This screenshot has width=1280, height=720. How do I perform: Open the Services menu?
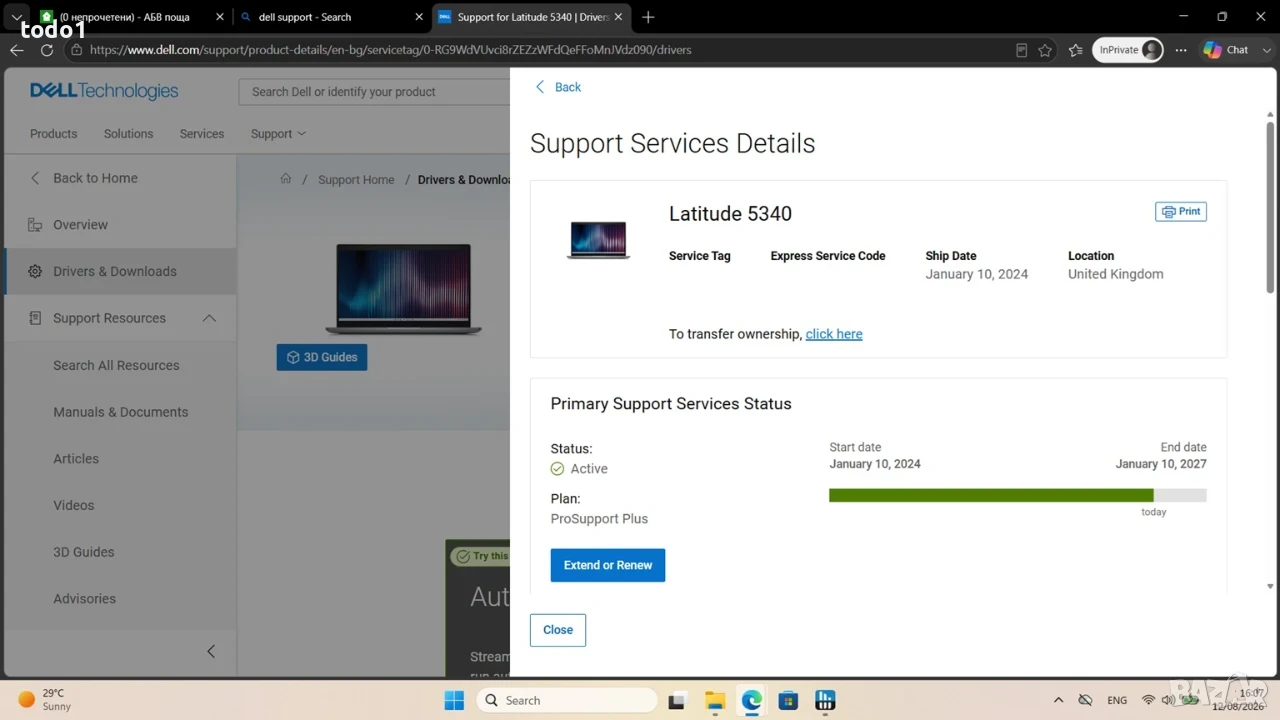pos(202,134)
